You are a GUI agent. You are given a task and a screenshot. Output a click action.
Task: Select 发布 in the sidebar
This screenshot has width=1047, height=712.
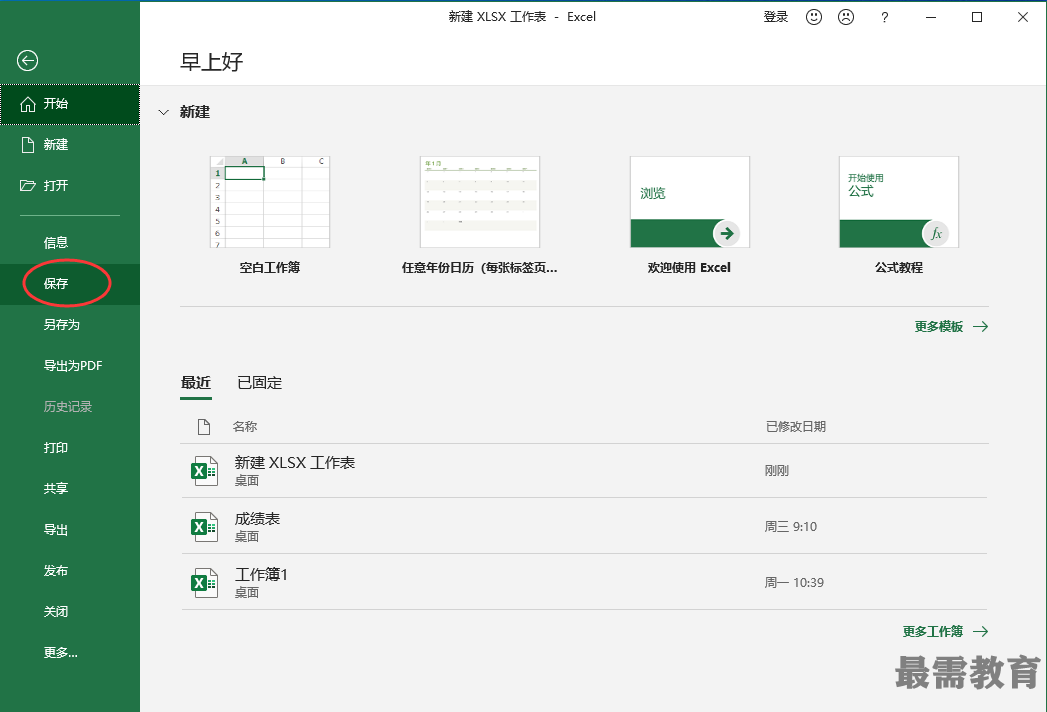point(70,571)
